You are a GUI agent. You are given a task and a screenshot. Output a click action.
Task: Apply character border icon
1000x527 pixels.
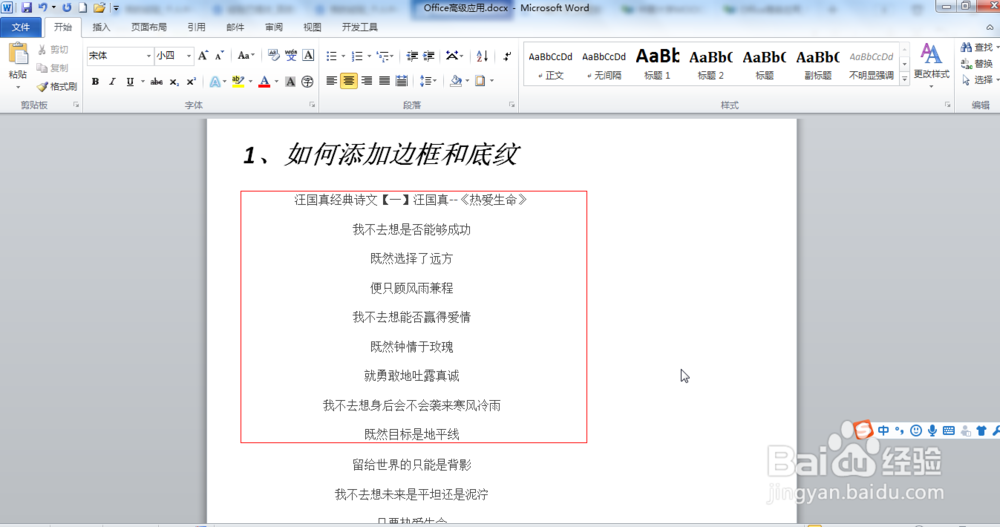pos(308,56)
